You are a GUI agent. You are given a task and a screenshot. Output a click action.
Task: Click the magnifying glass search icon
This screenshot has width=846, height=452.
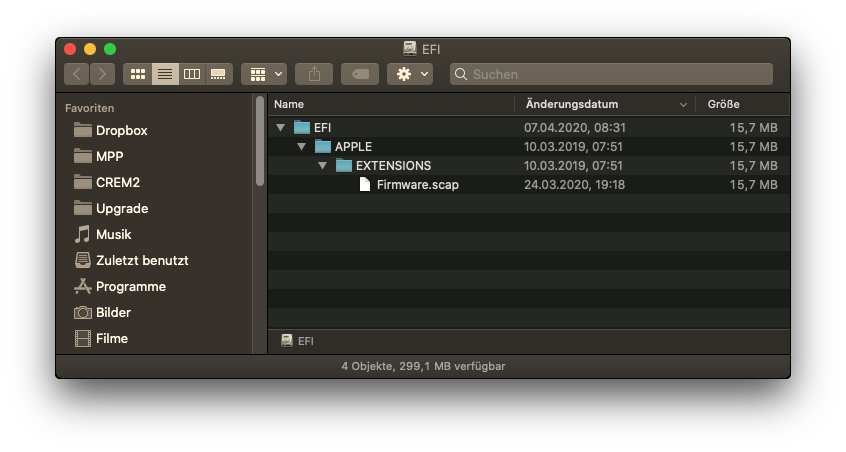pyautogui.click(x=461, y=74)
